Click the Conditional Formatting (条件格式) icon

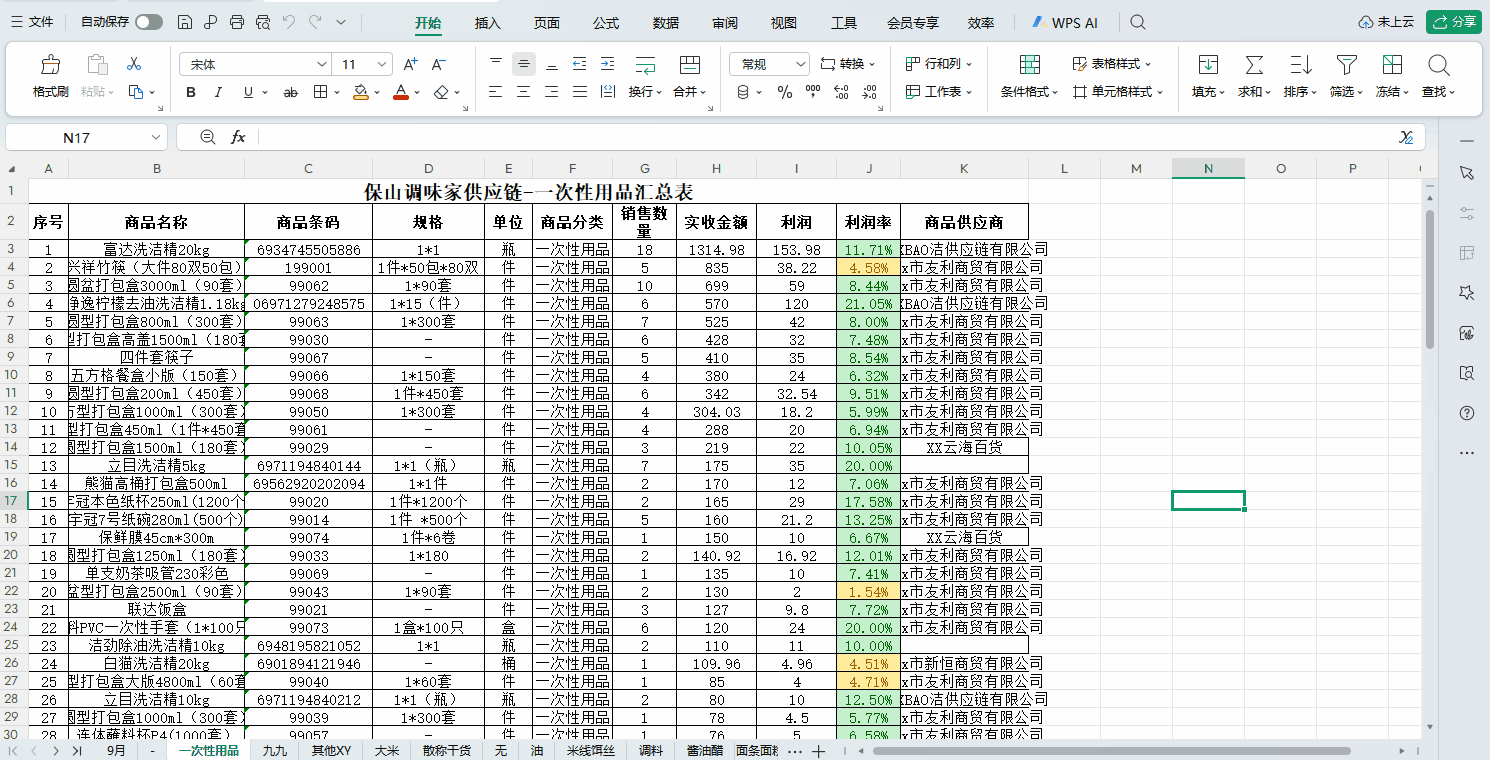pos(1030,65)
